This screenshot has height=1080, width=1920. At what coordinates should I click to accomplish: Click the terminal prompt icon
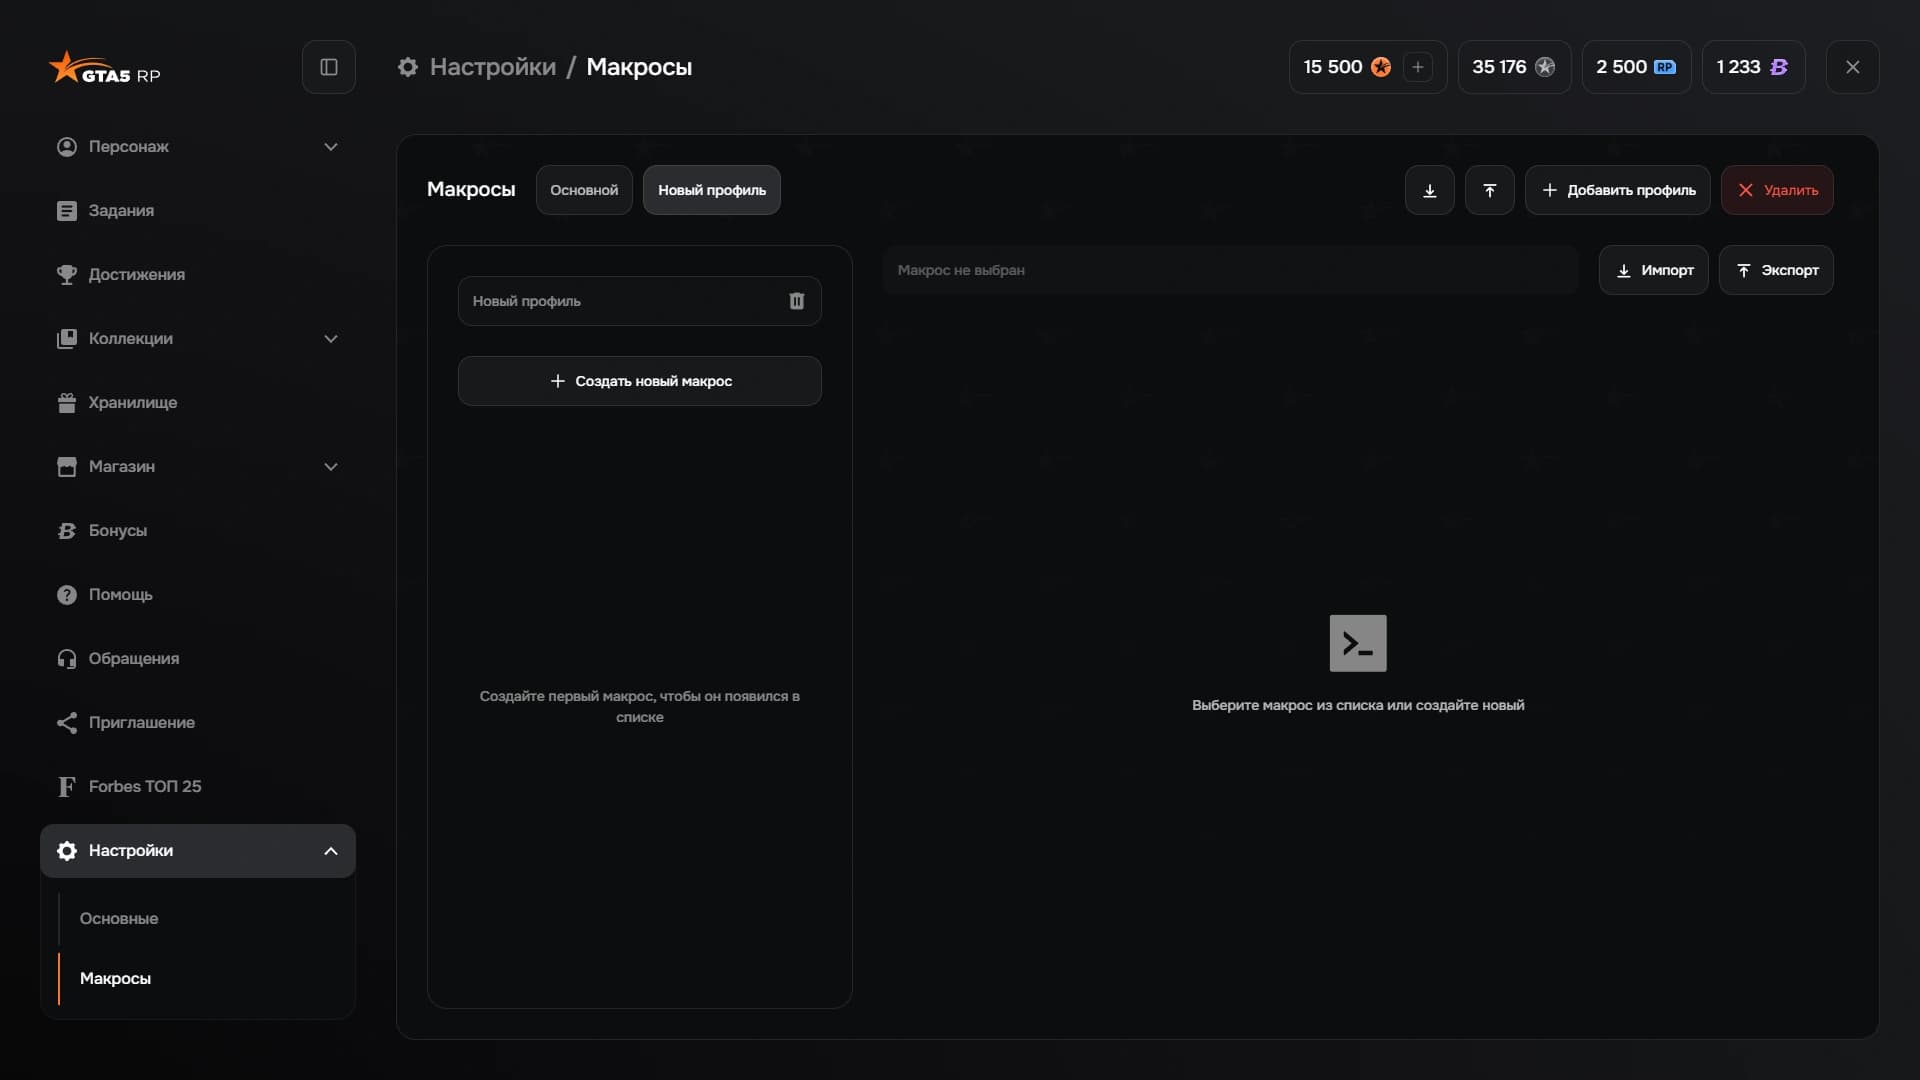pos(1358,643)
